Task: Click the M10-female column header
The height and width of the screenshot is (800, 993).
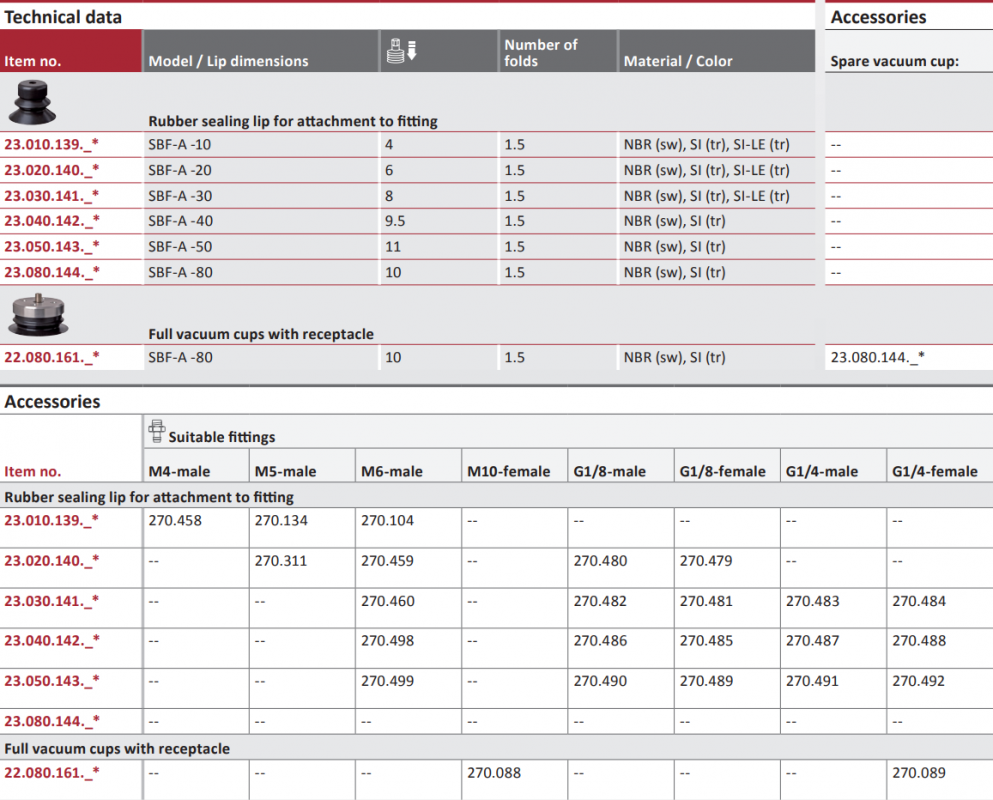Action: (509, 471)
